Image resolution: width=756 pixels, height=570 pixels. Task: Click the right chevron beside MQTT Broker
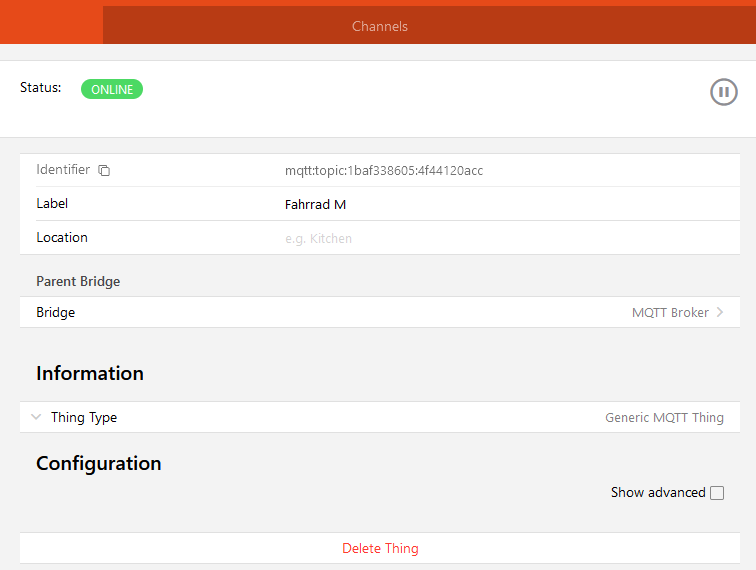pos(720,313)
